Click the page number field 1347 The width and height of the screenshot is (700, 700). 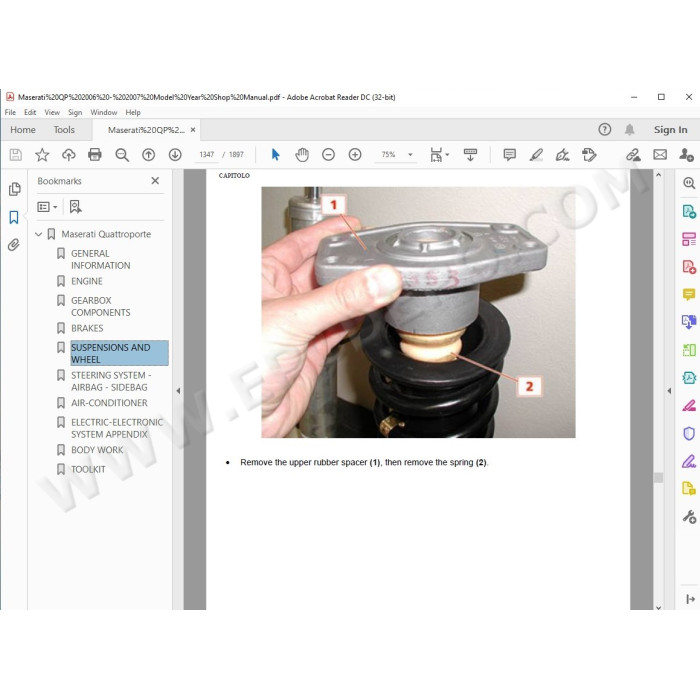(x=207, y=154)
